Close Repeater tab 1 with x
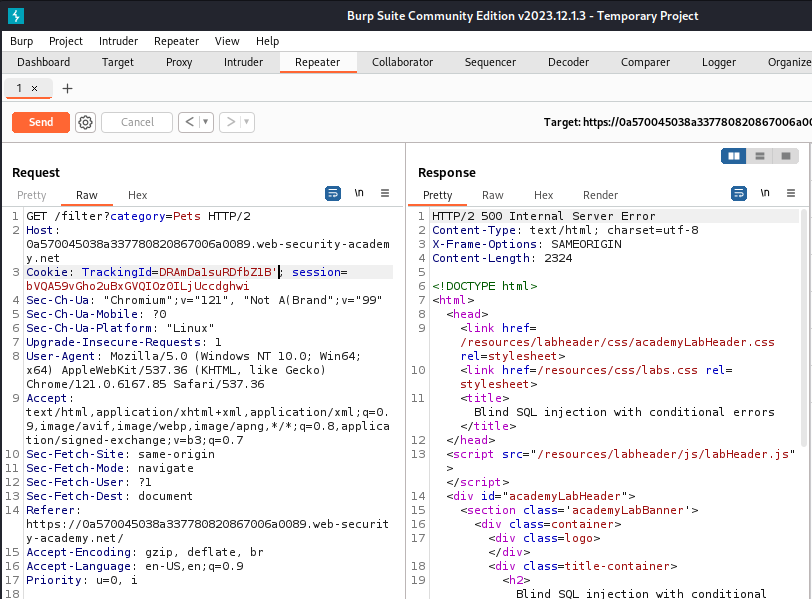 35,89
